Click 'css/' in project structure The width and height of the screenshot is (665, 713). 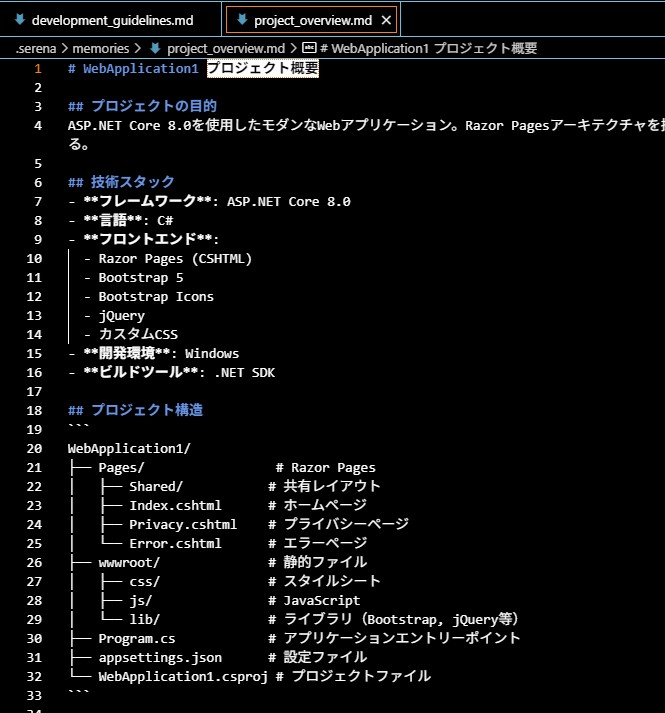point(144,582)
